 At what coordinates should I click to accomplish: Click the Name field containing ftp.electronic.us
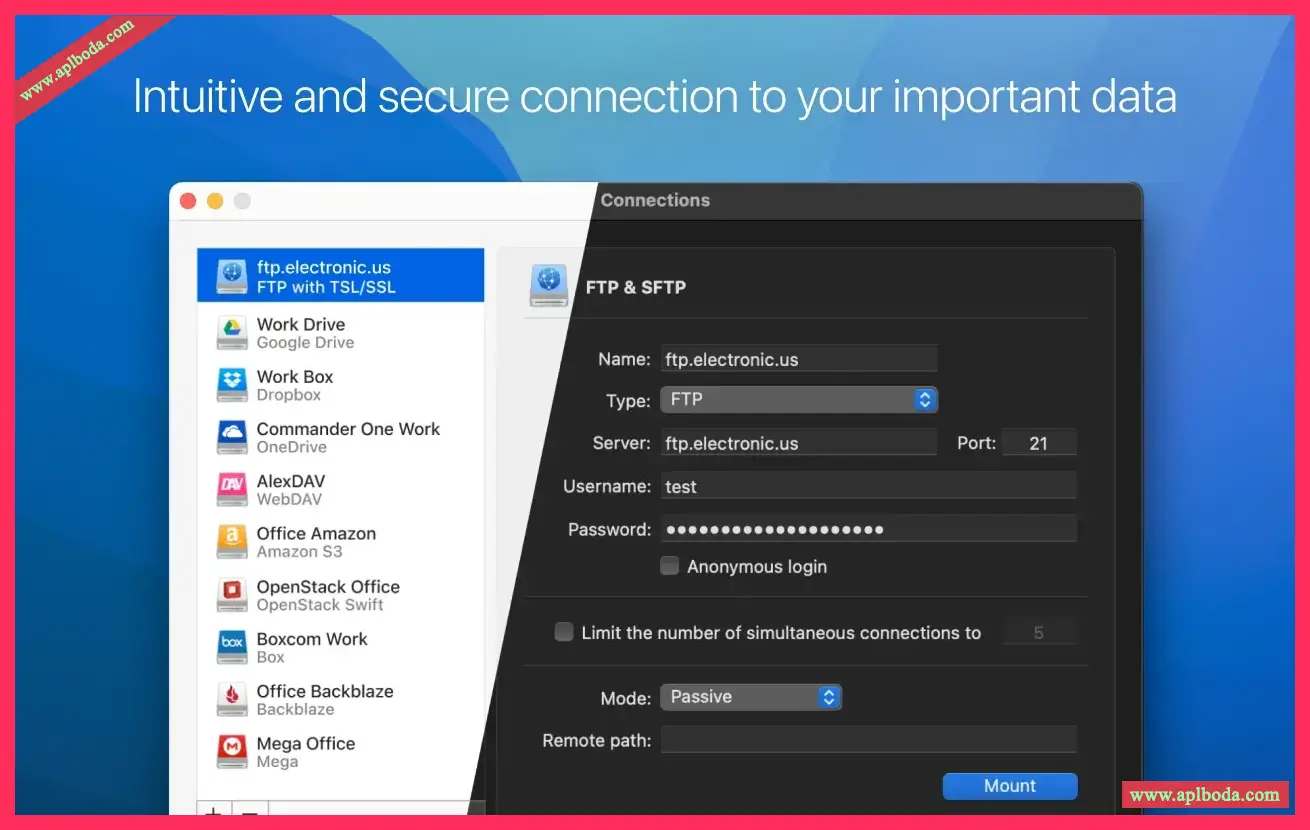pyautogui.click(x=799, y=359)
